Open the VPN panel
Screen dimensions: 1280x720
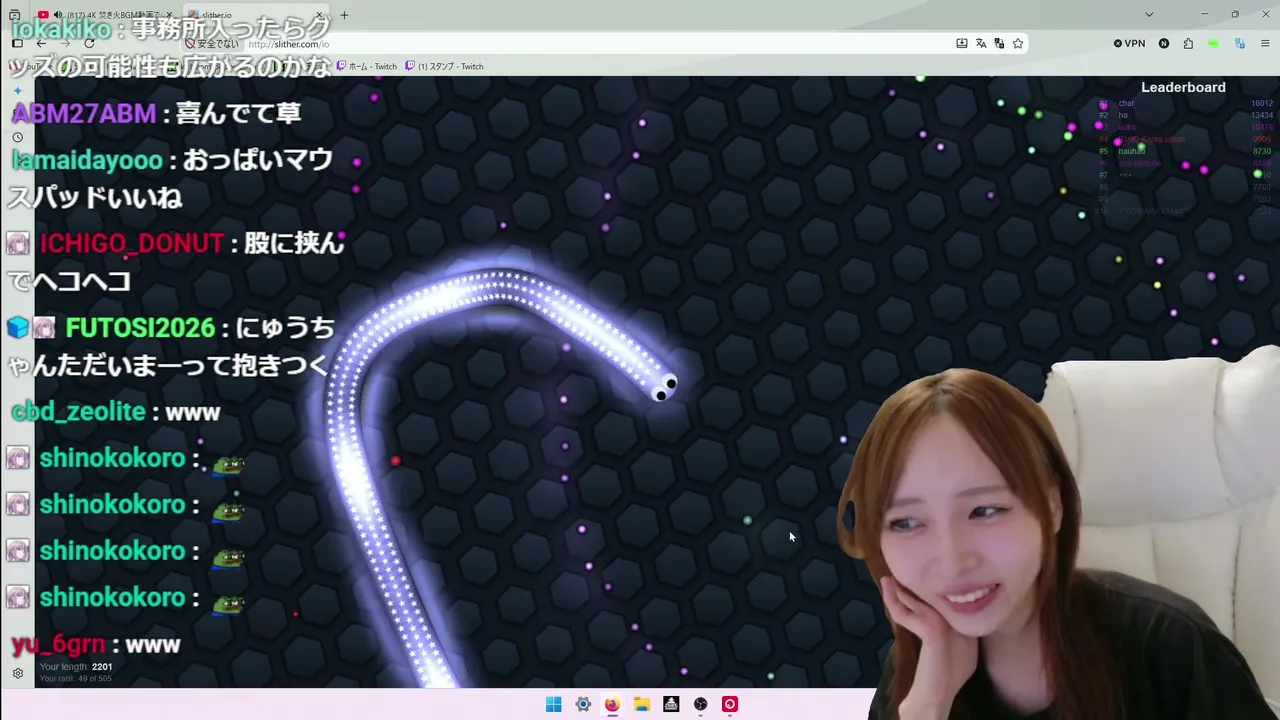tap(1129, 44)
